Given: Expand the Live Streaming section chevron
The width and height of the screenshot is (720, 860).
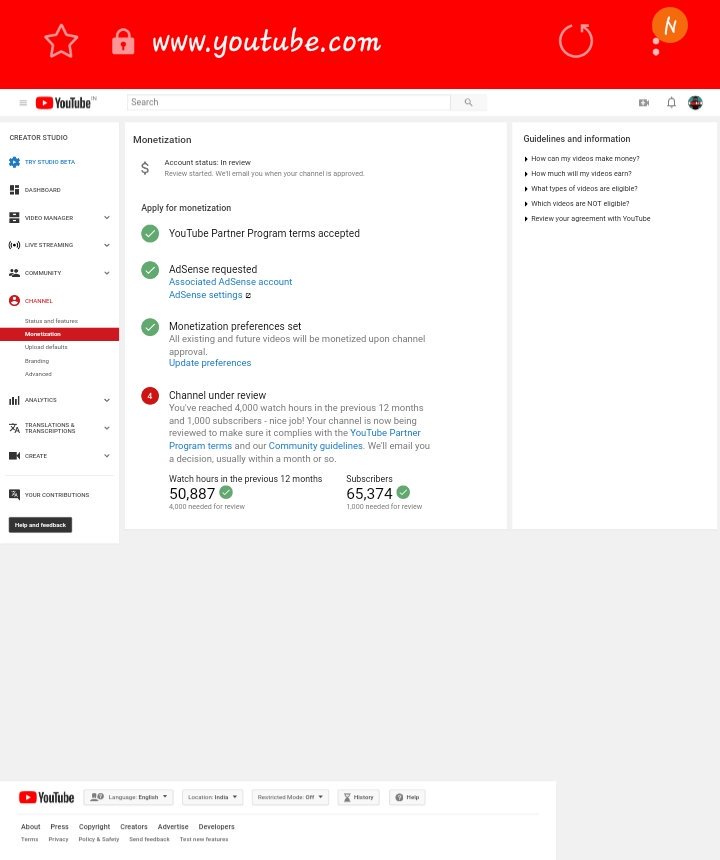Looking at the screenshot, I should tap(107, 245).
